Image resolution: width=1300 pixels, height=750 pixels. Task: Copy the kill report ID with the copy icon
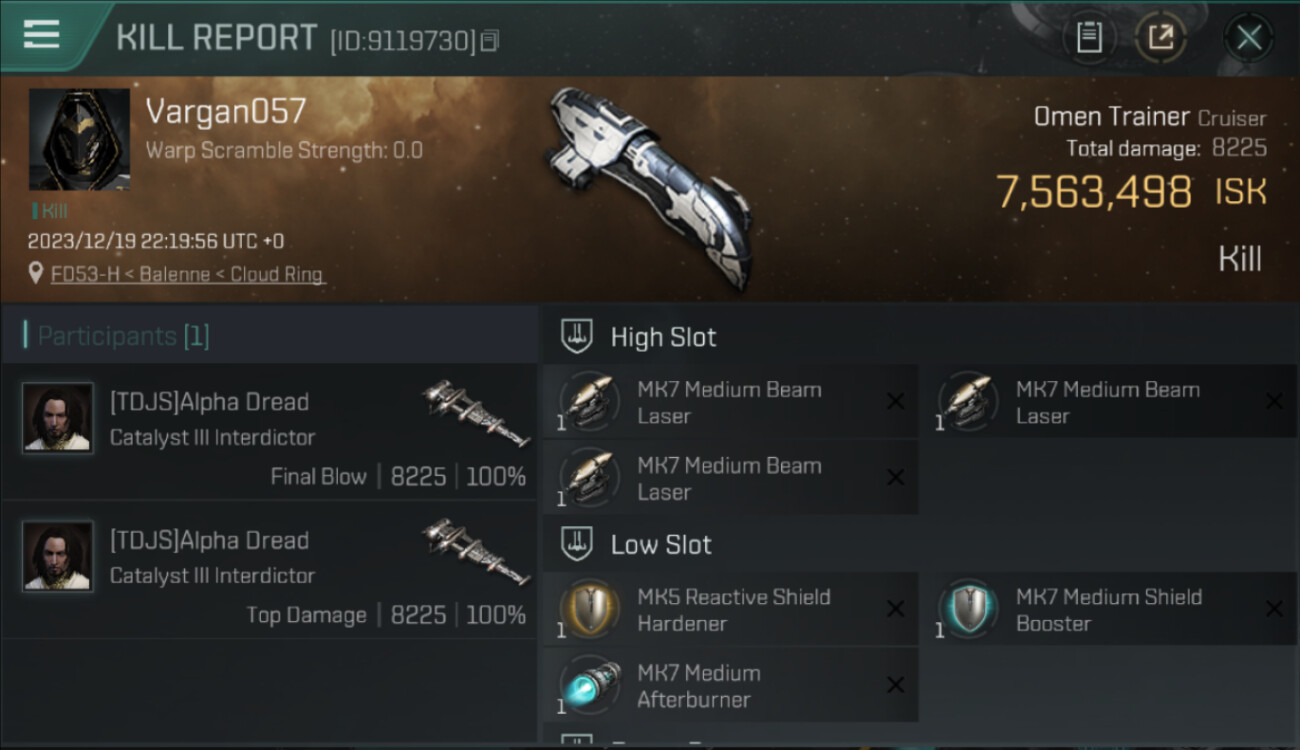point(489,41)
